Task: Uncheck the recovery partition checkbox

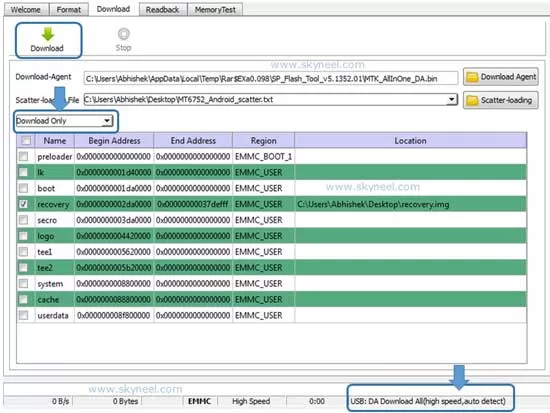Action: pyautogui.click(x=24, y=204)
